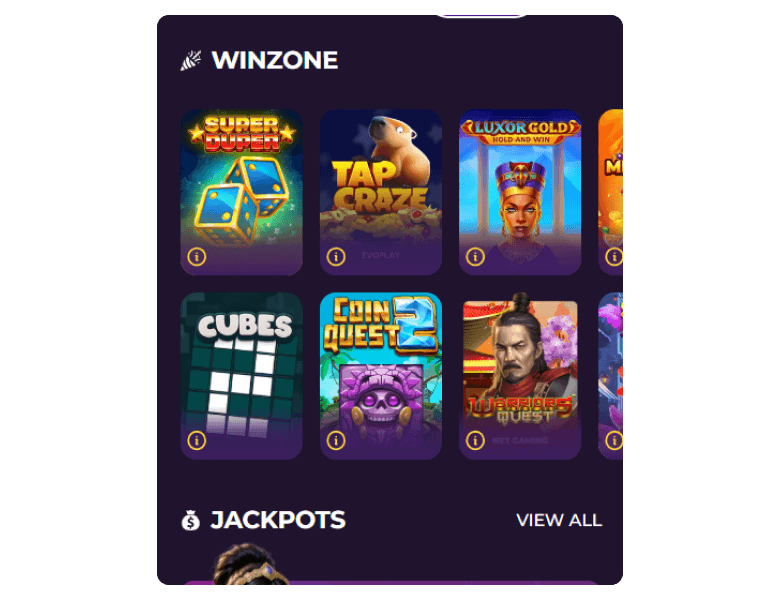The image size is (780, 600).
Task: Open info for Super Duper game
Action: pyautogui.click(x=196, y=257)
